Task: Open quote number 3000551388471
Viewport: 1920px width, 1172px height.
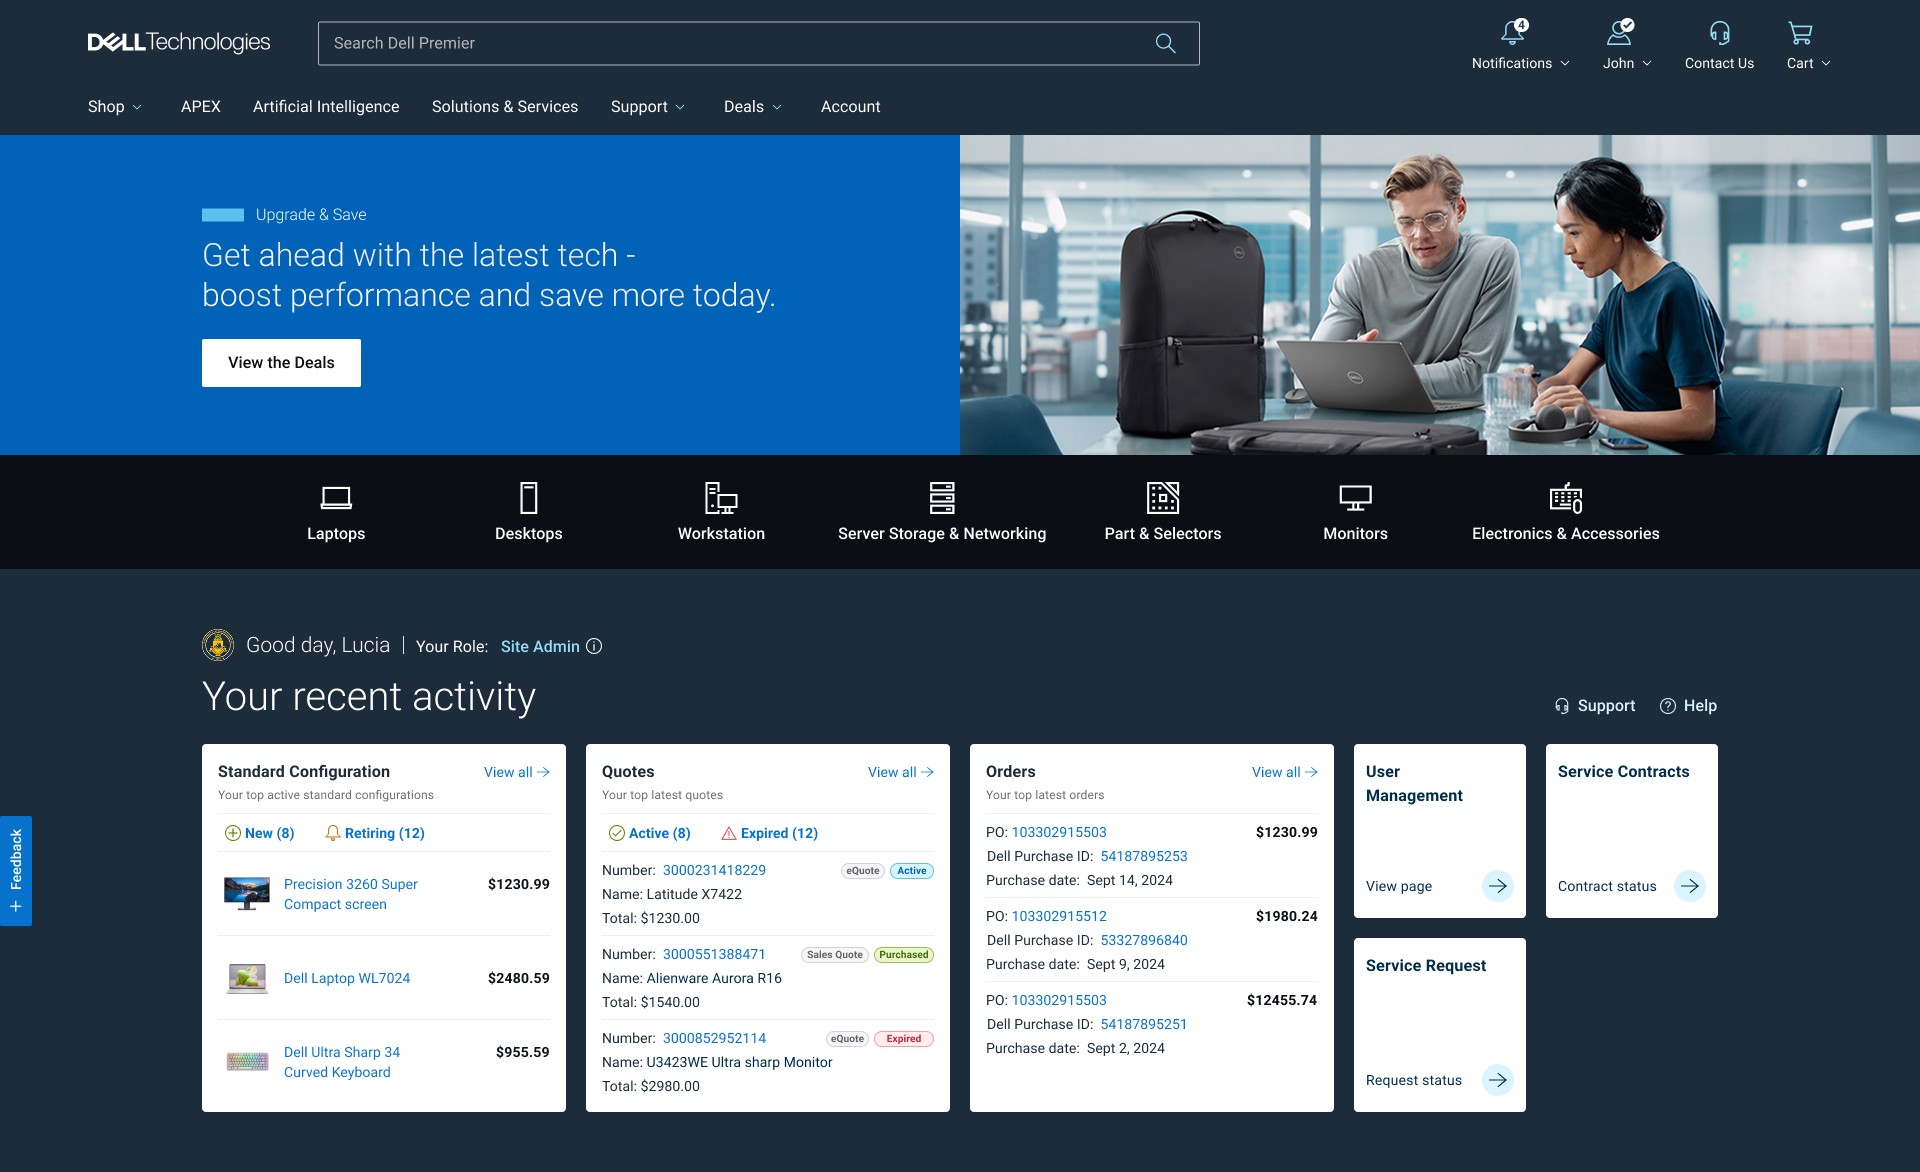Action: tap(714, 954)
